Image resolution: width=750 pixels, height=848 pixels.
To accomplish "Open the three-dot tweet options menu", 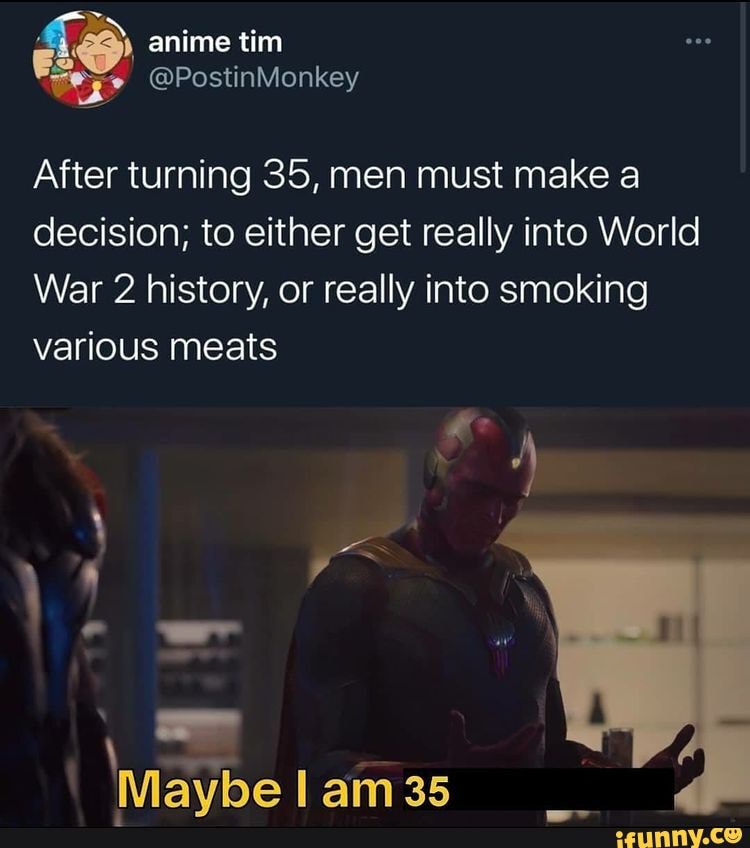I will point(698,41).
